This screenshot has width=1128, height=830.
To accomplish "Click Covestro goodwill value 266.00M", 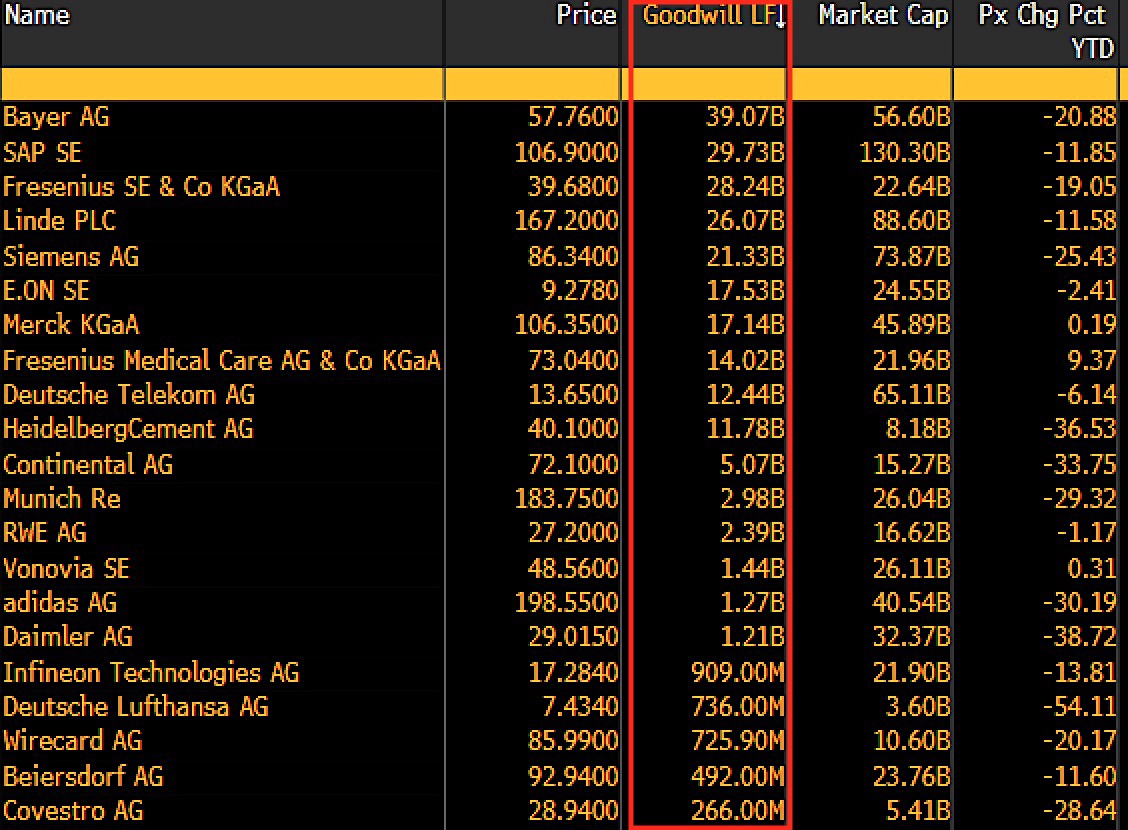I will click(x=737, y=811).
